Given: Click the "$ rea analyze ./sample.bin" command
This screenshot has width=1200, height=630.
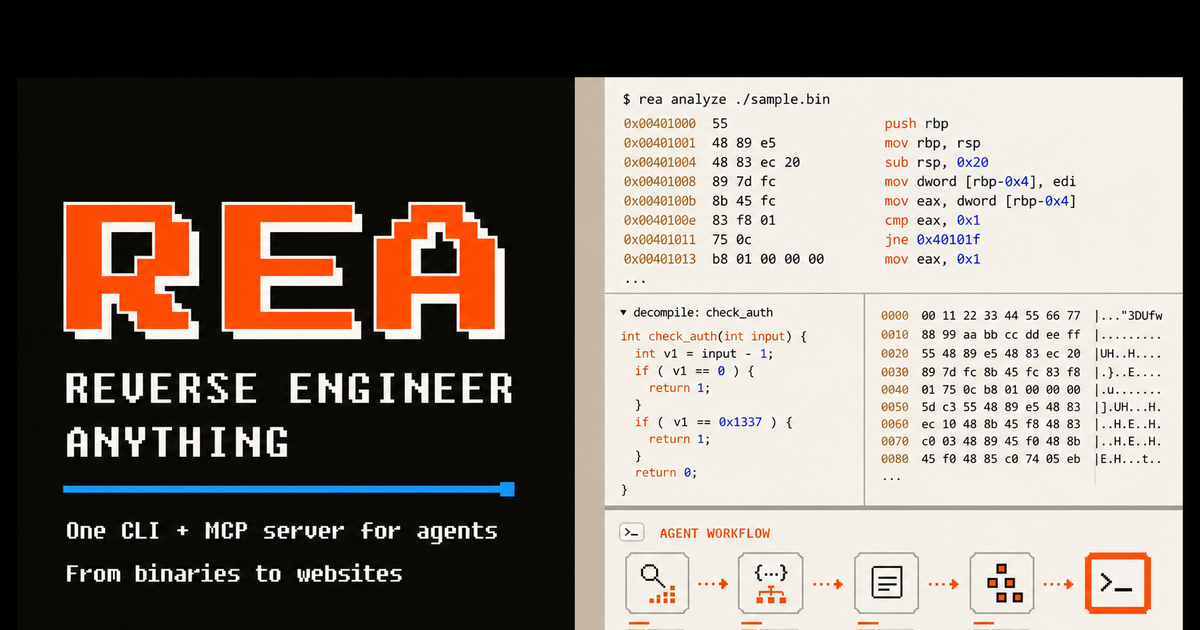Looking at the screenshot, I should pyautogui.click(x=726, y=99).
